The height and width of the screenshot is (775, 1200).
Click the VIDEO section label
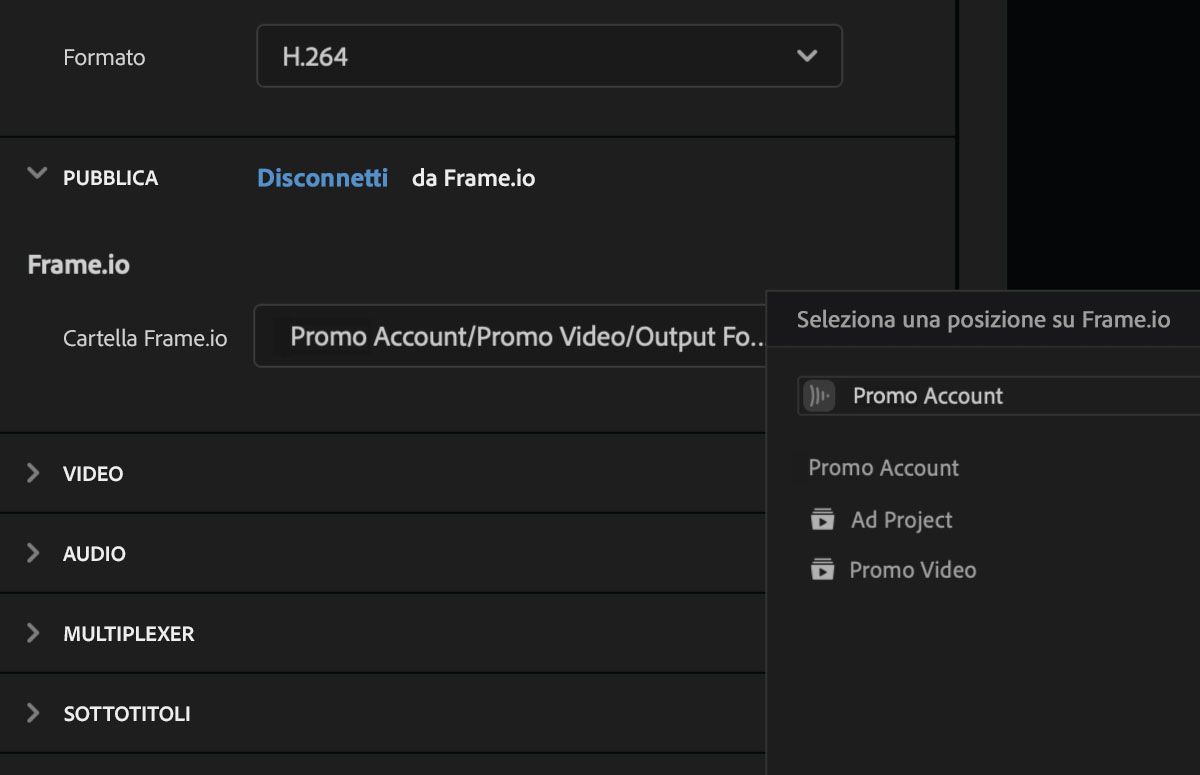coord(93,474)
